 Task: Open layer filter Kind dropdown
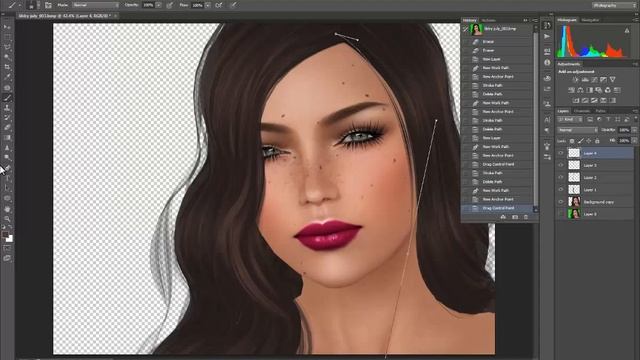pos(571,119)
